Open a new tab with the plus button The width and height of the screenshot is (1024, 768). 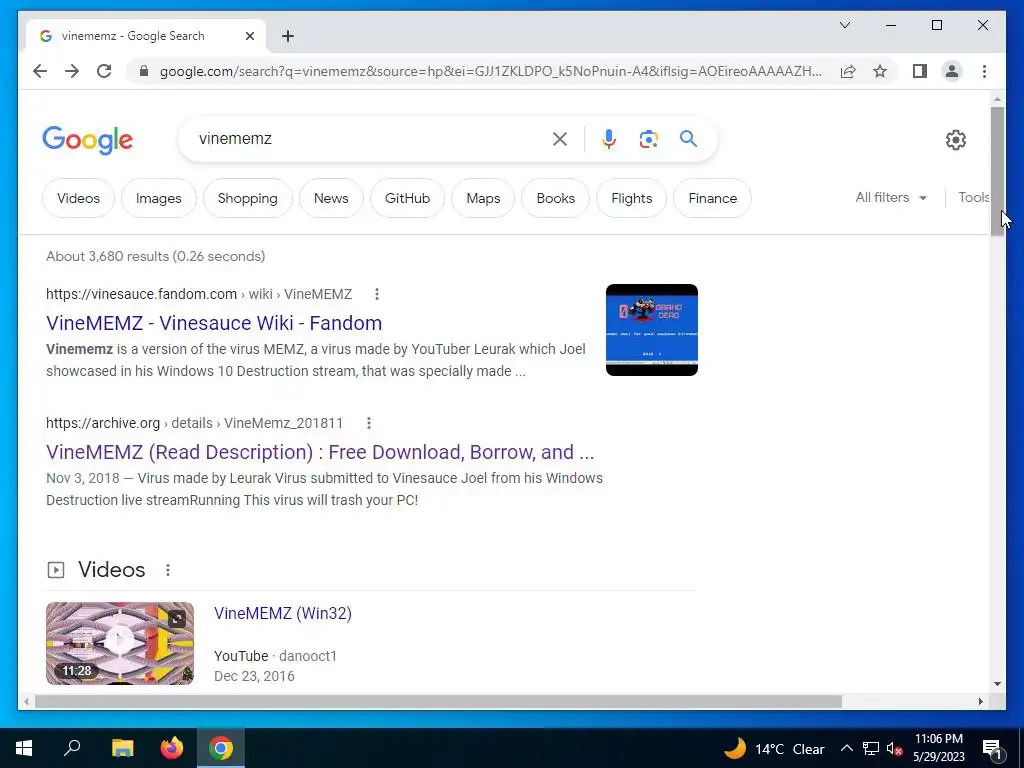click(x=288, y=36)
